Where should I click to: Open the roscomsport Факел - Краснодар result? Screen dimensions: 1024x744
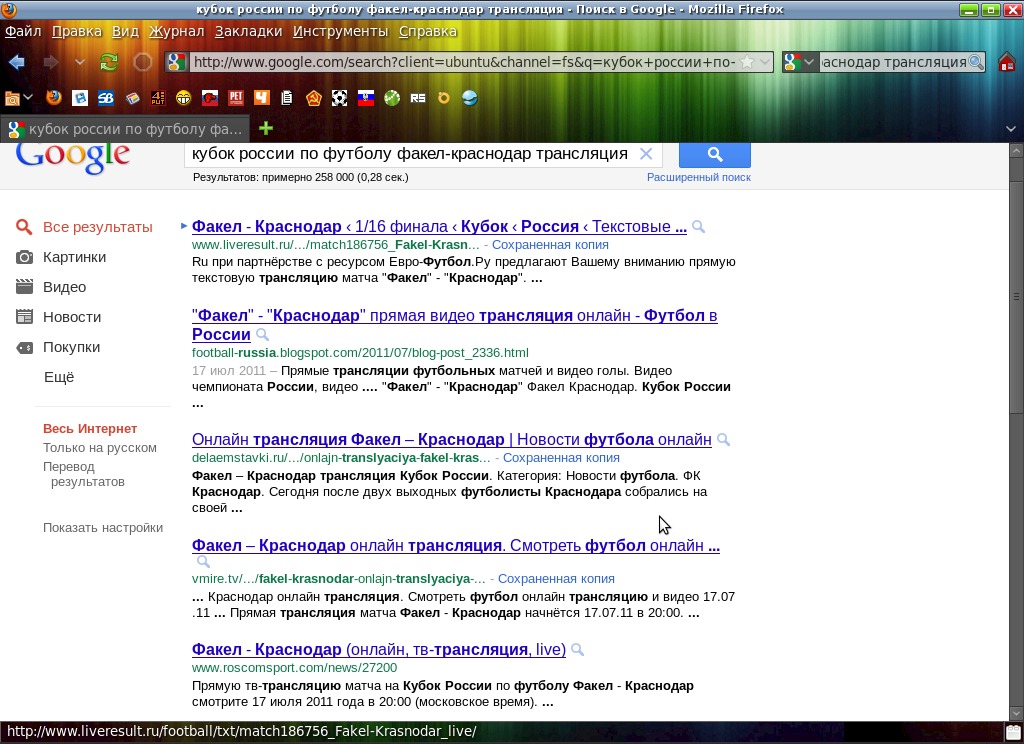379,649
